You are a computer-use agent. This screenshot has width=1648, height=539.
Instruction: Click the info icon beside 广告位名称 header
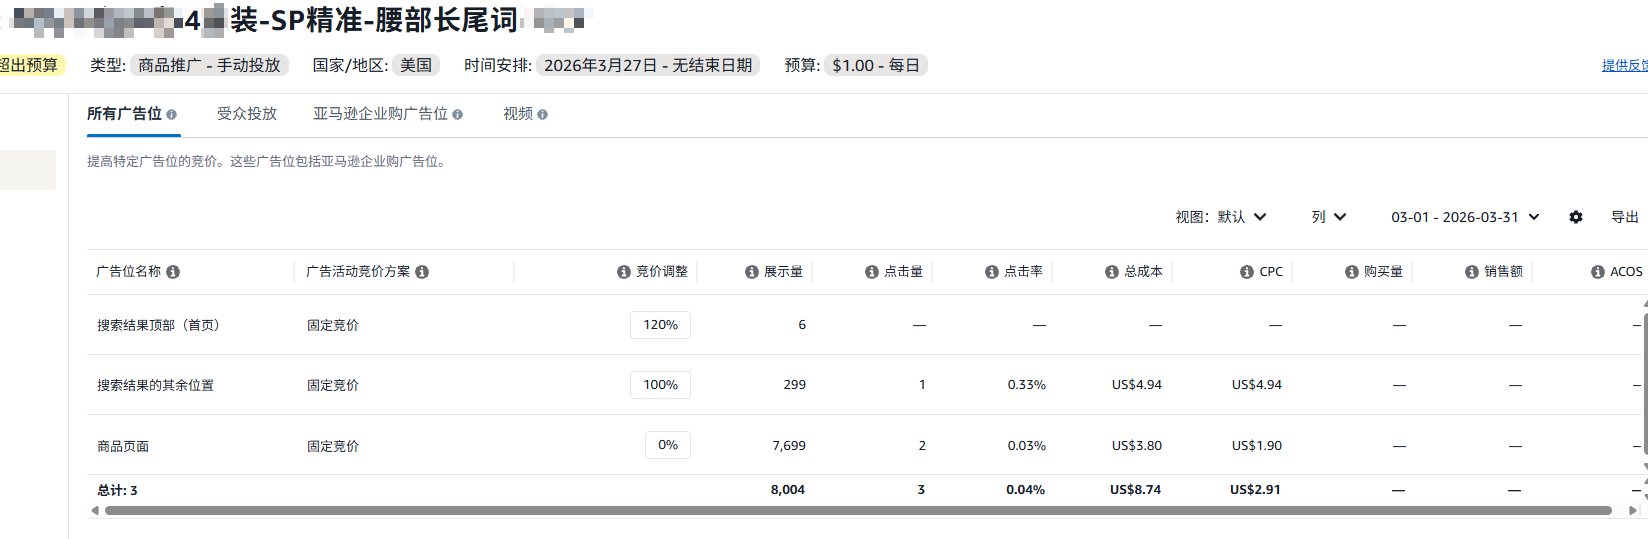[173, 272]
